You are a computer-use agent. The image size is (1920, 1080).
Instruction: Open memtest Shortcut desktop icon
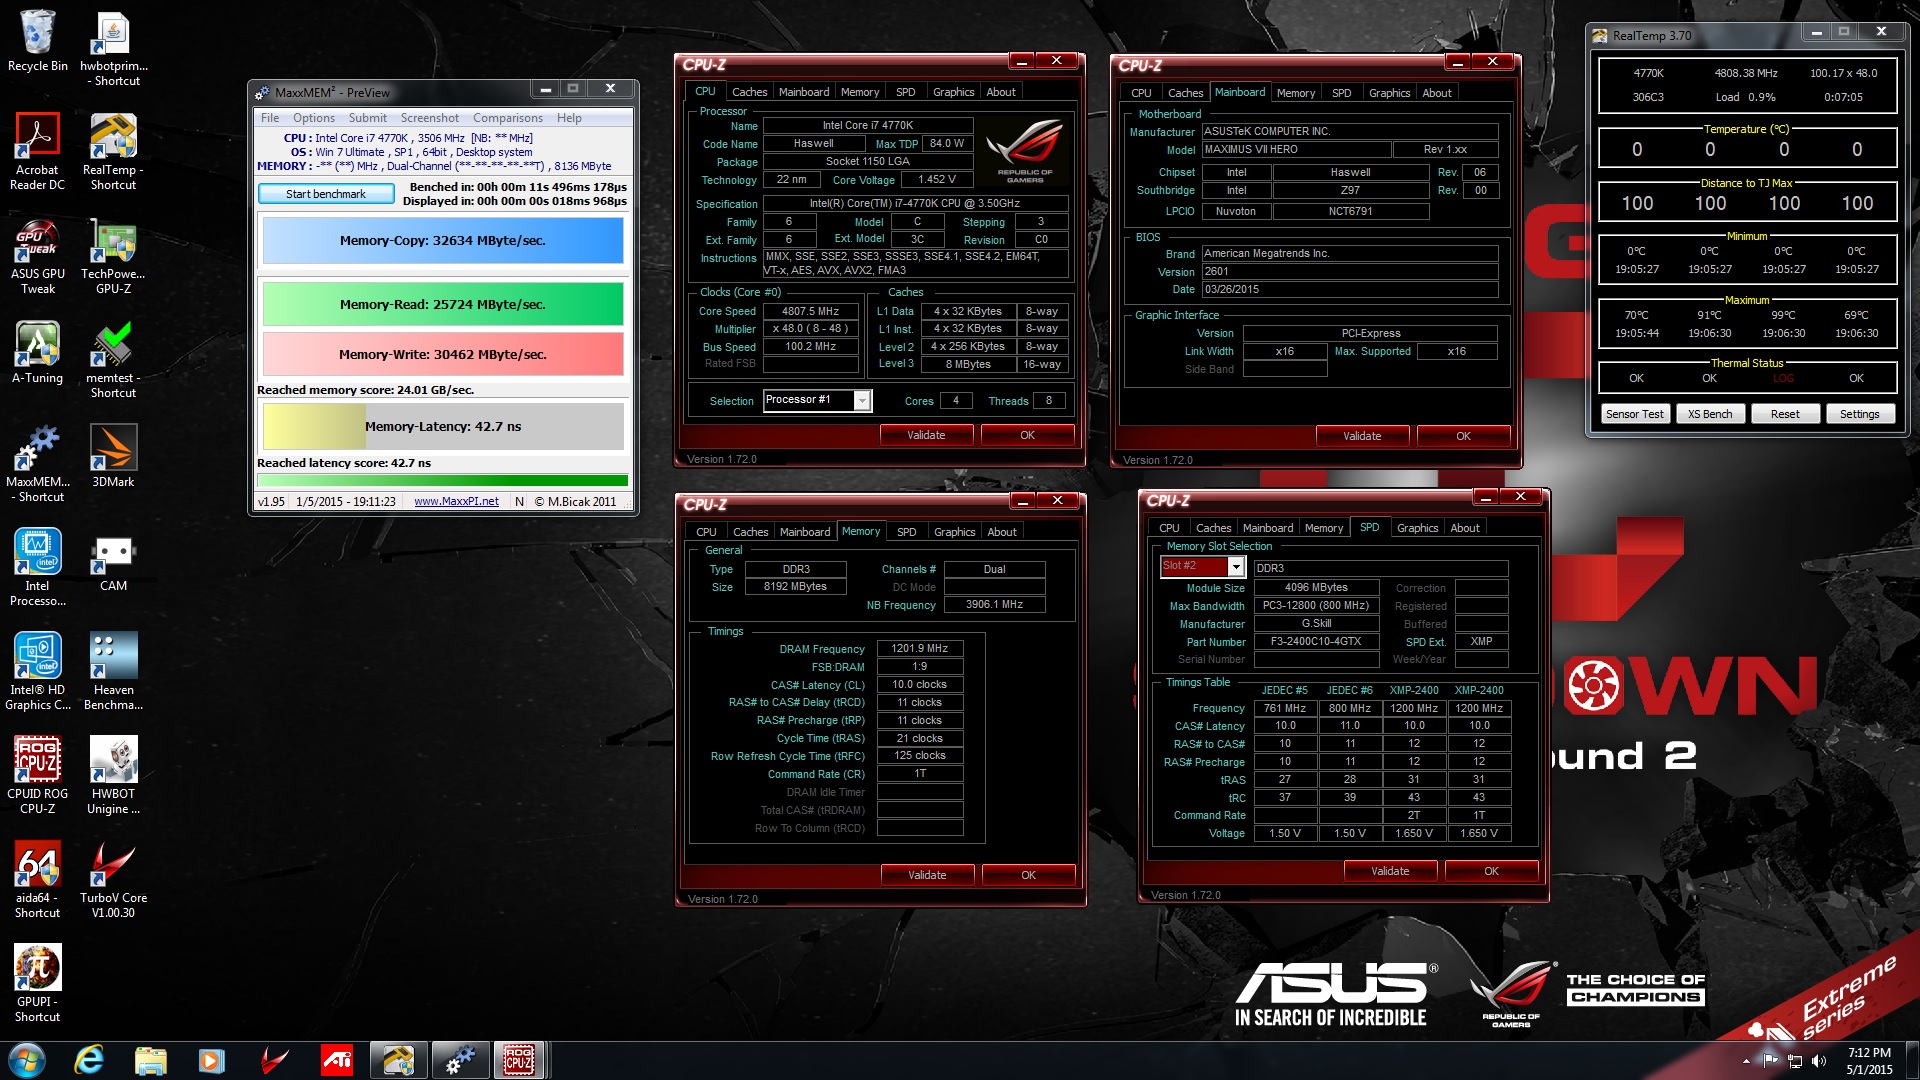(113, 359)
